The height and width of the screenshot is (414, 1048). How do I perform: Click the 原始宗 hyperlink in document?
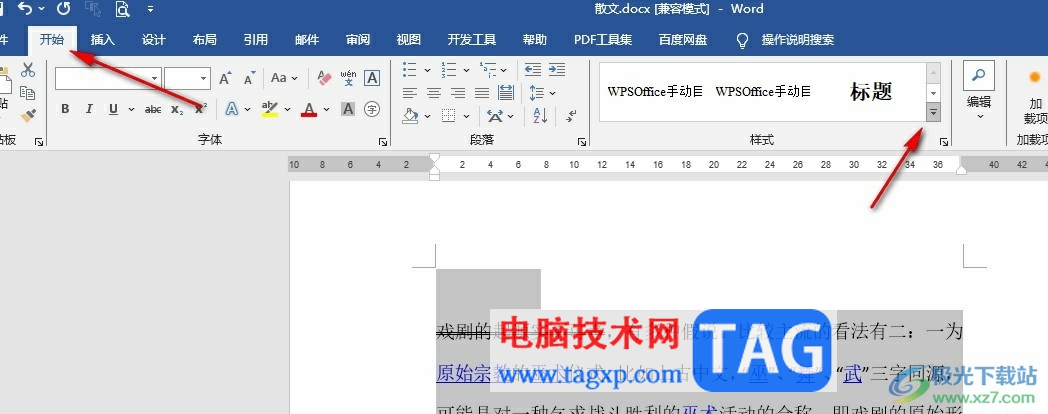(x=463, y=373)
